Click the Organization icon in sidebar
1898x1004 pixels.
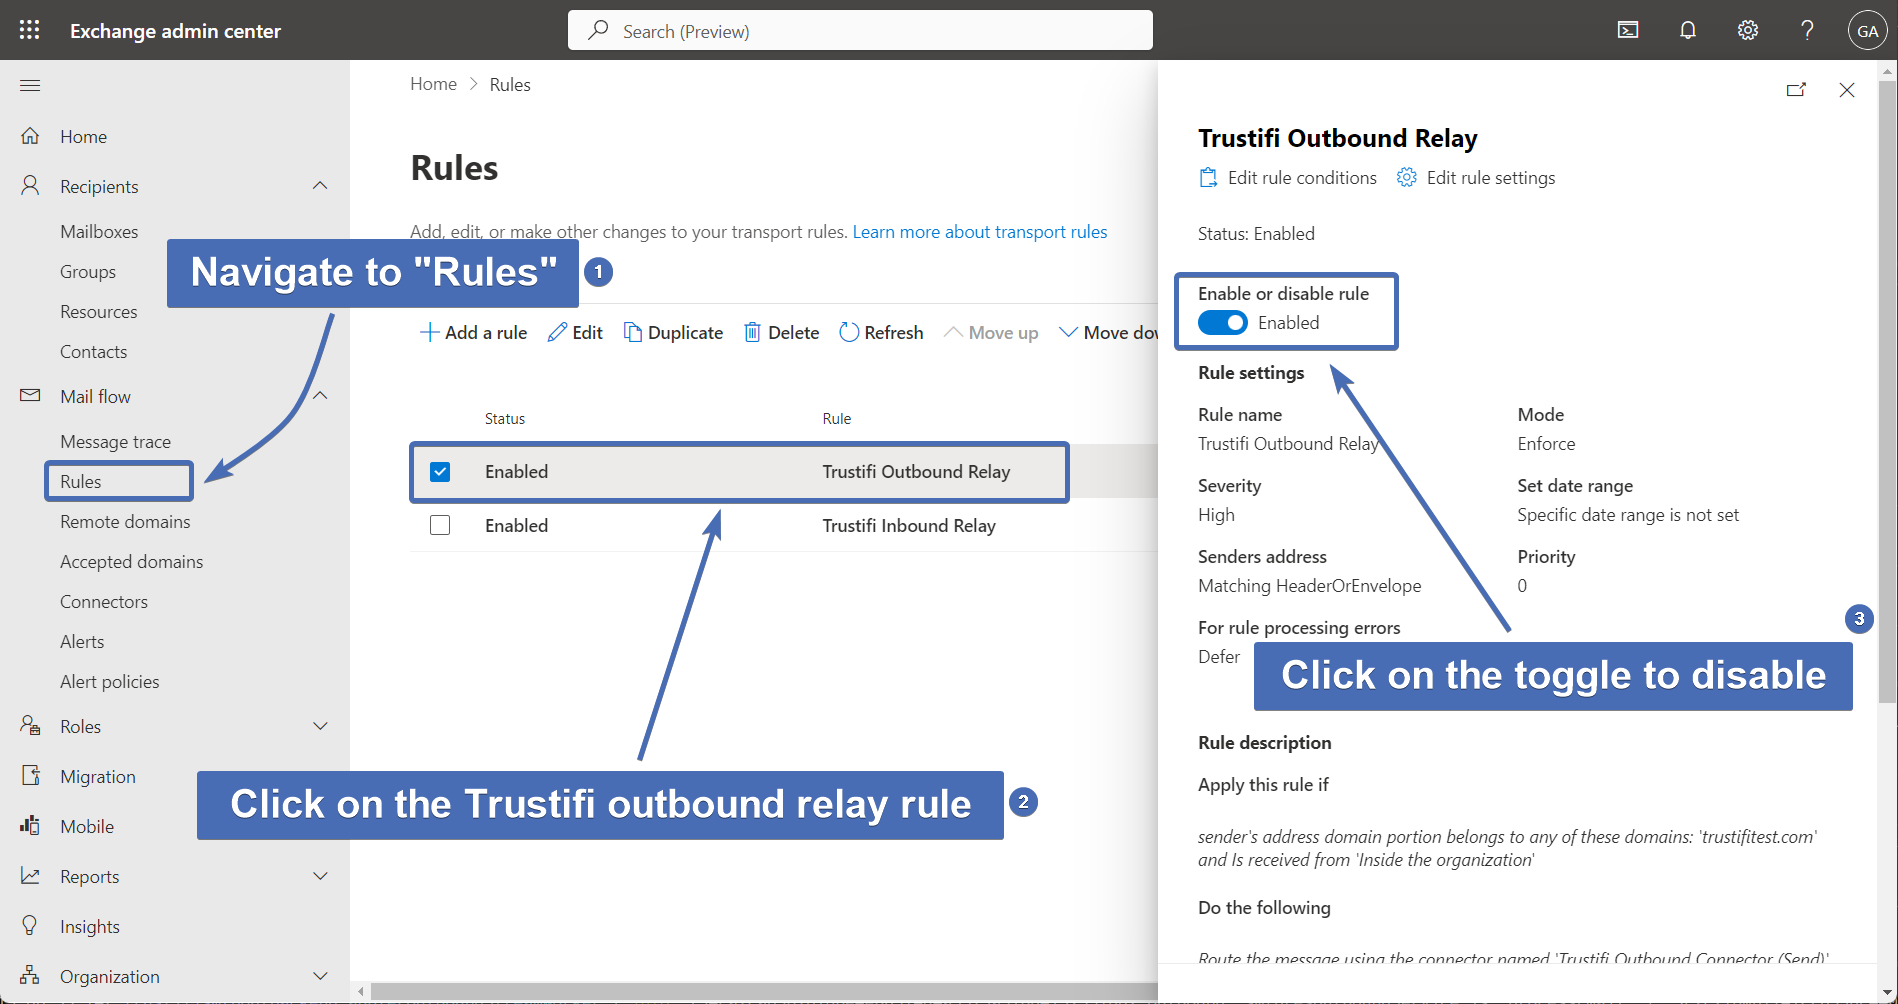[x=30, y=976]
